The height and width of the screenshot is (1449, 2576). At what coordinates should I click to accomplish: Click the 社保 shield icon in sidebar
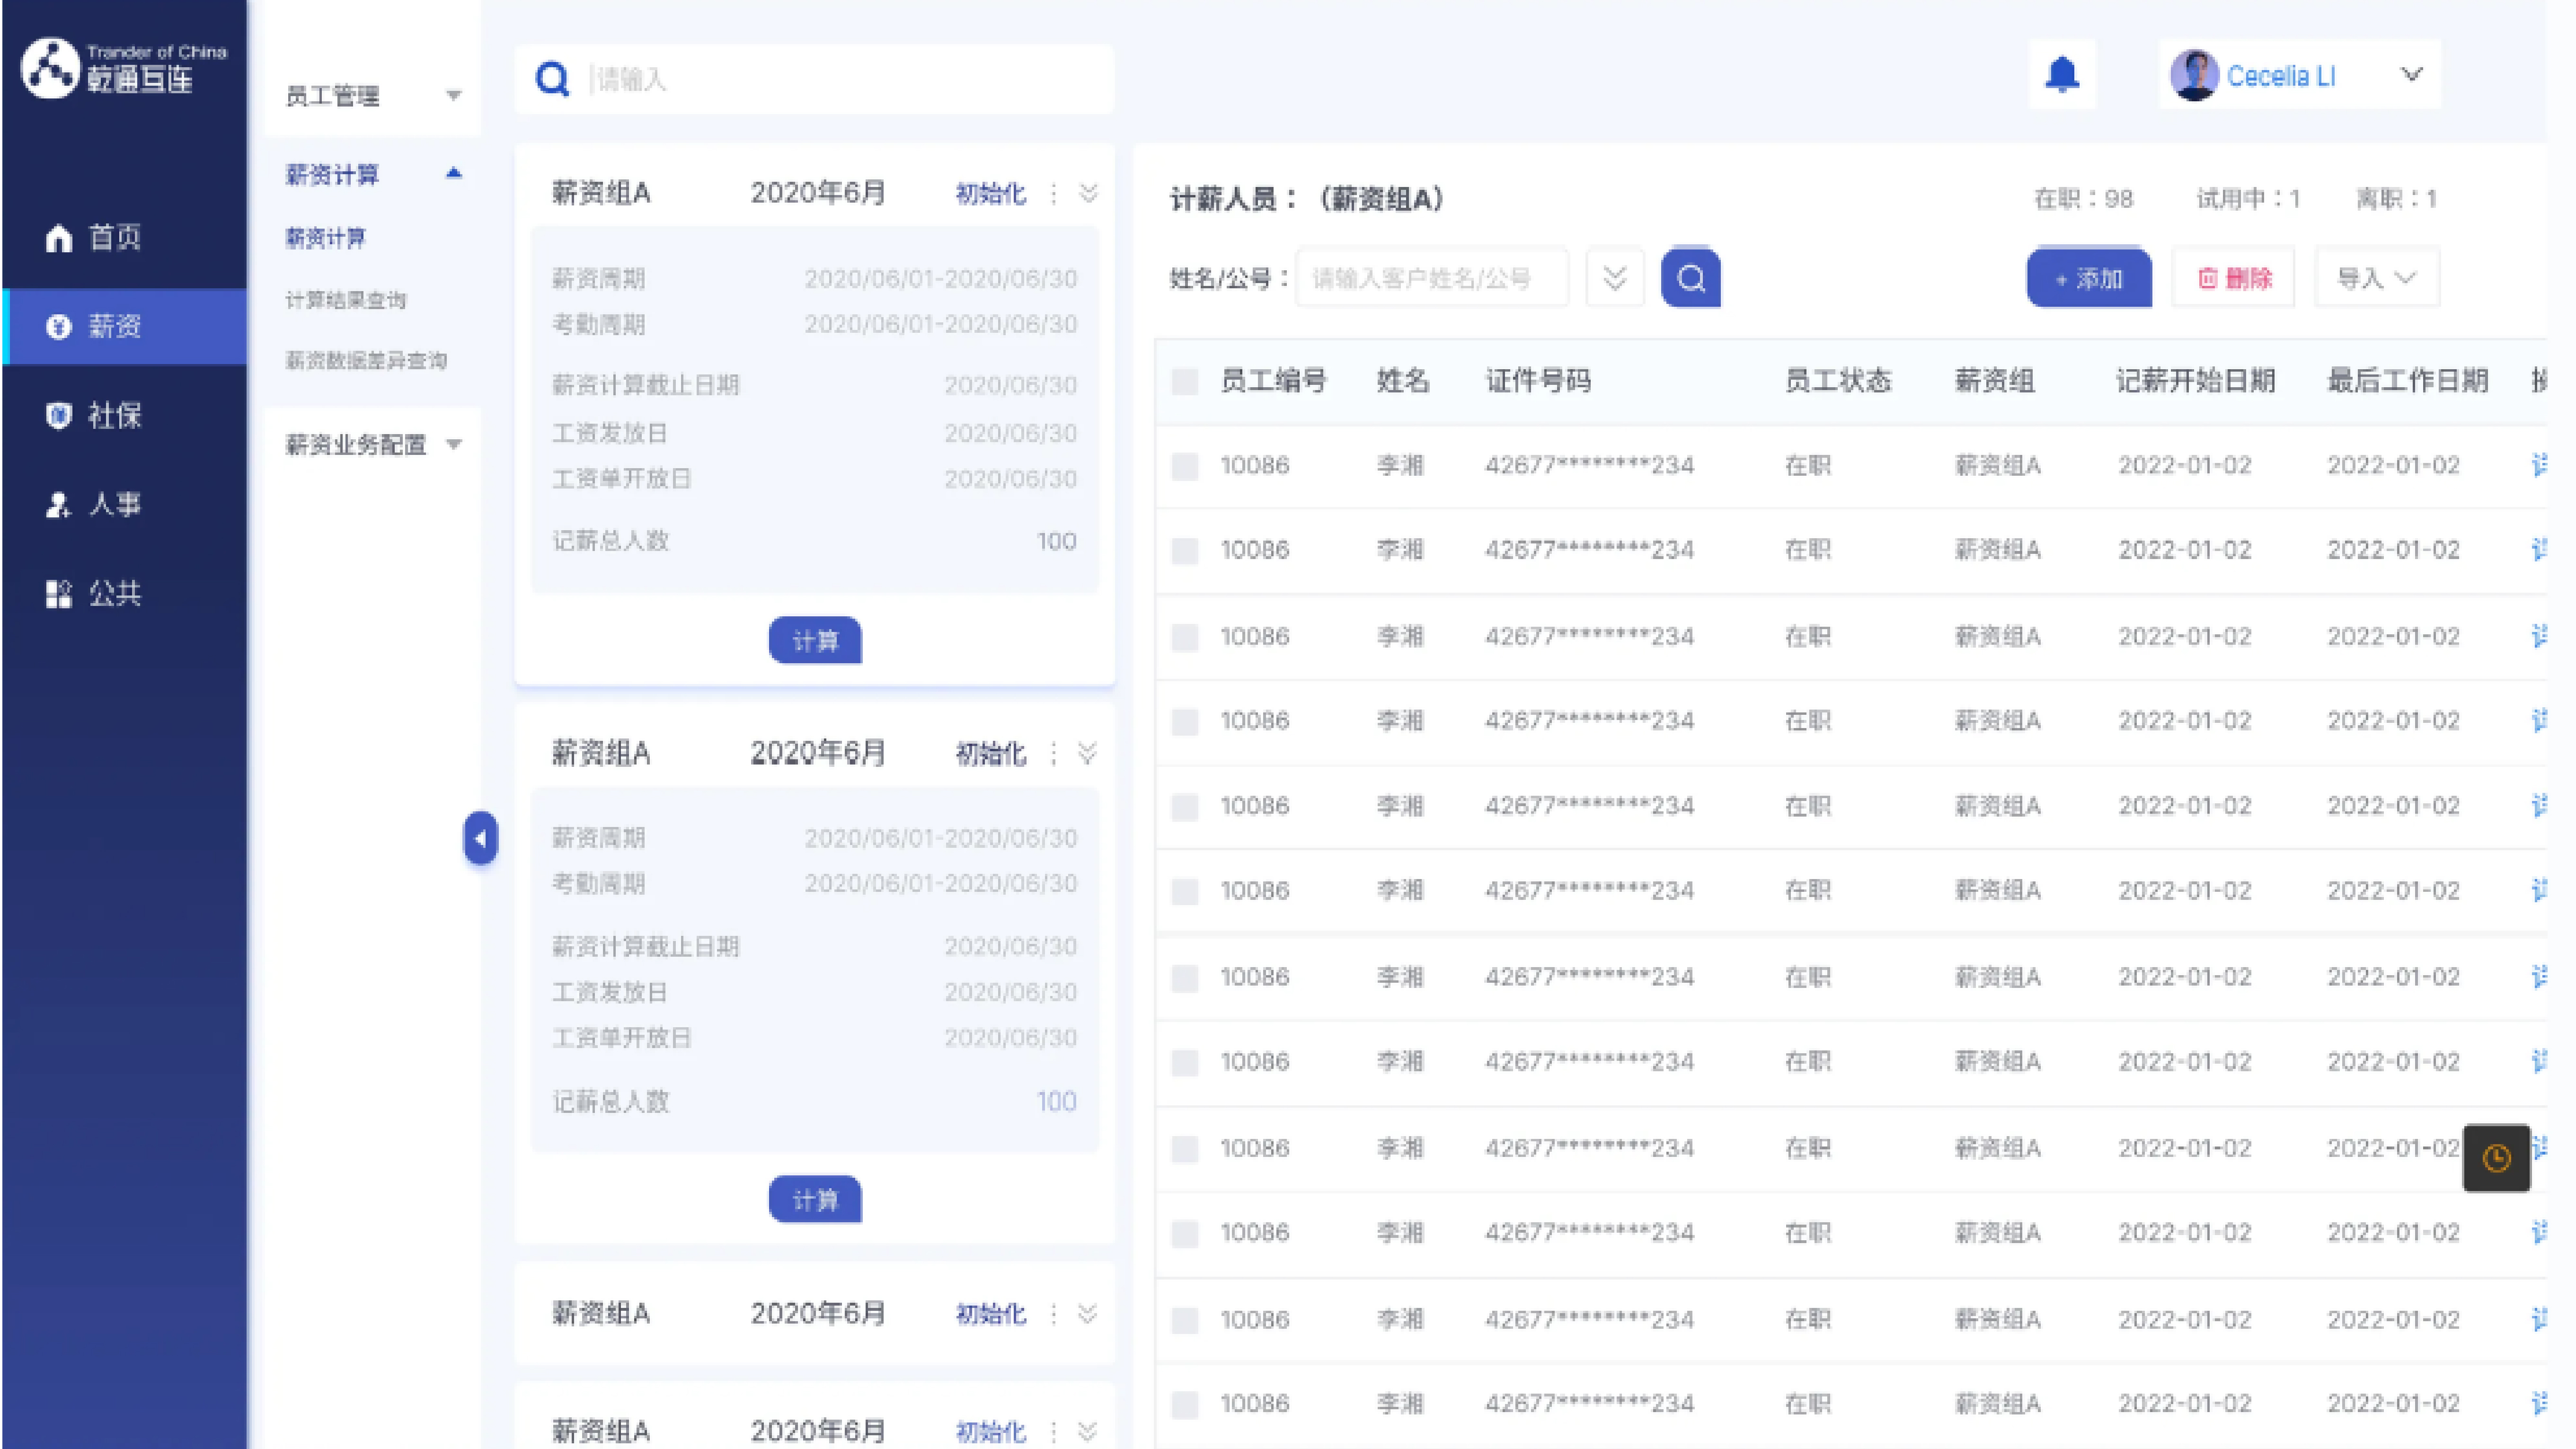click(59, 415)
